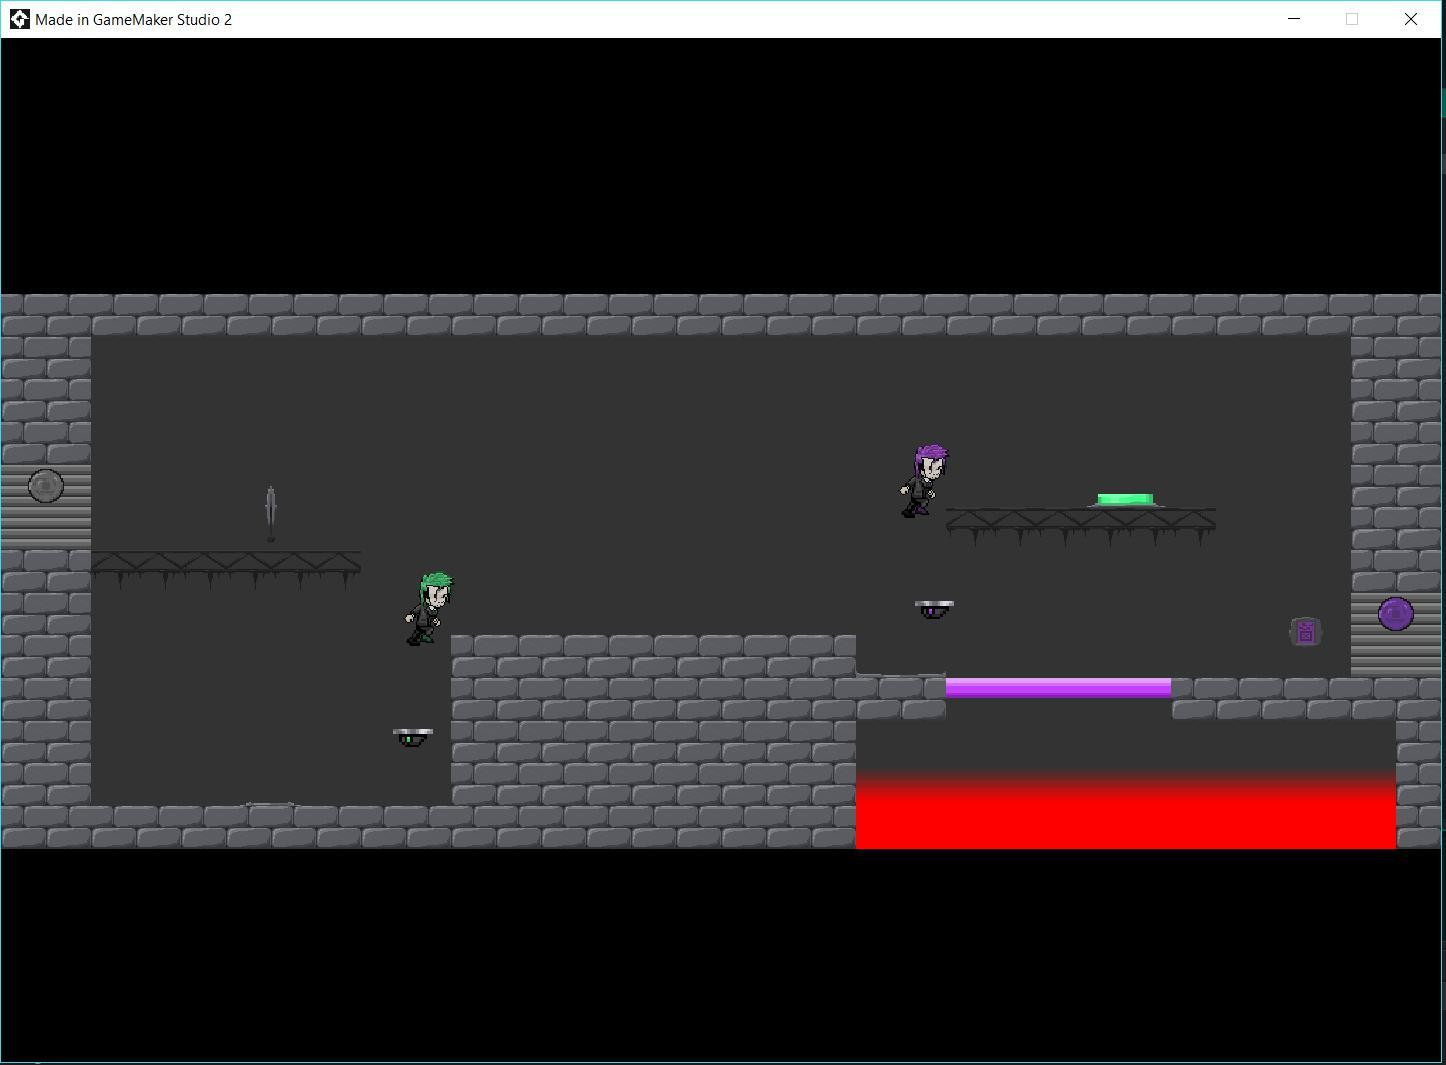Click the GameMaker logo icon in the title bar
Viewport: 1446px width, 1065px height.
click(x=19, y=19)
